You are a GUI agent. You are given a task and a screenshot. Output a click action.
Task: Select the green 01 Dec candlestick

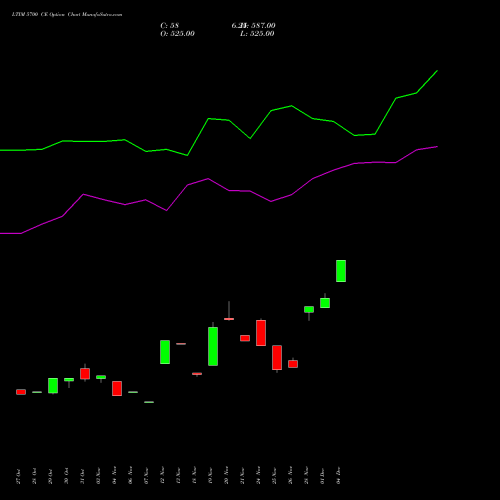(x=325, y=303)
